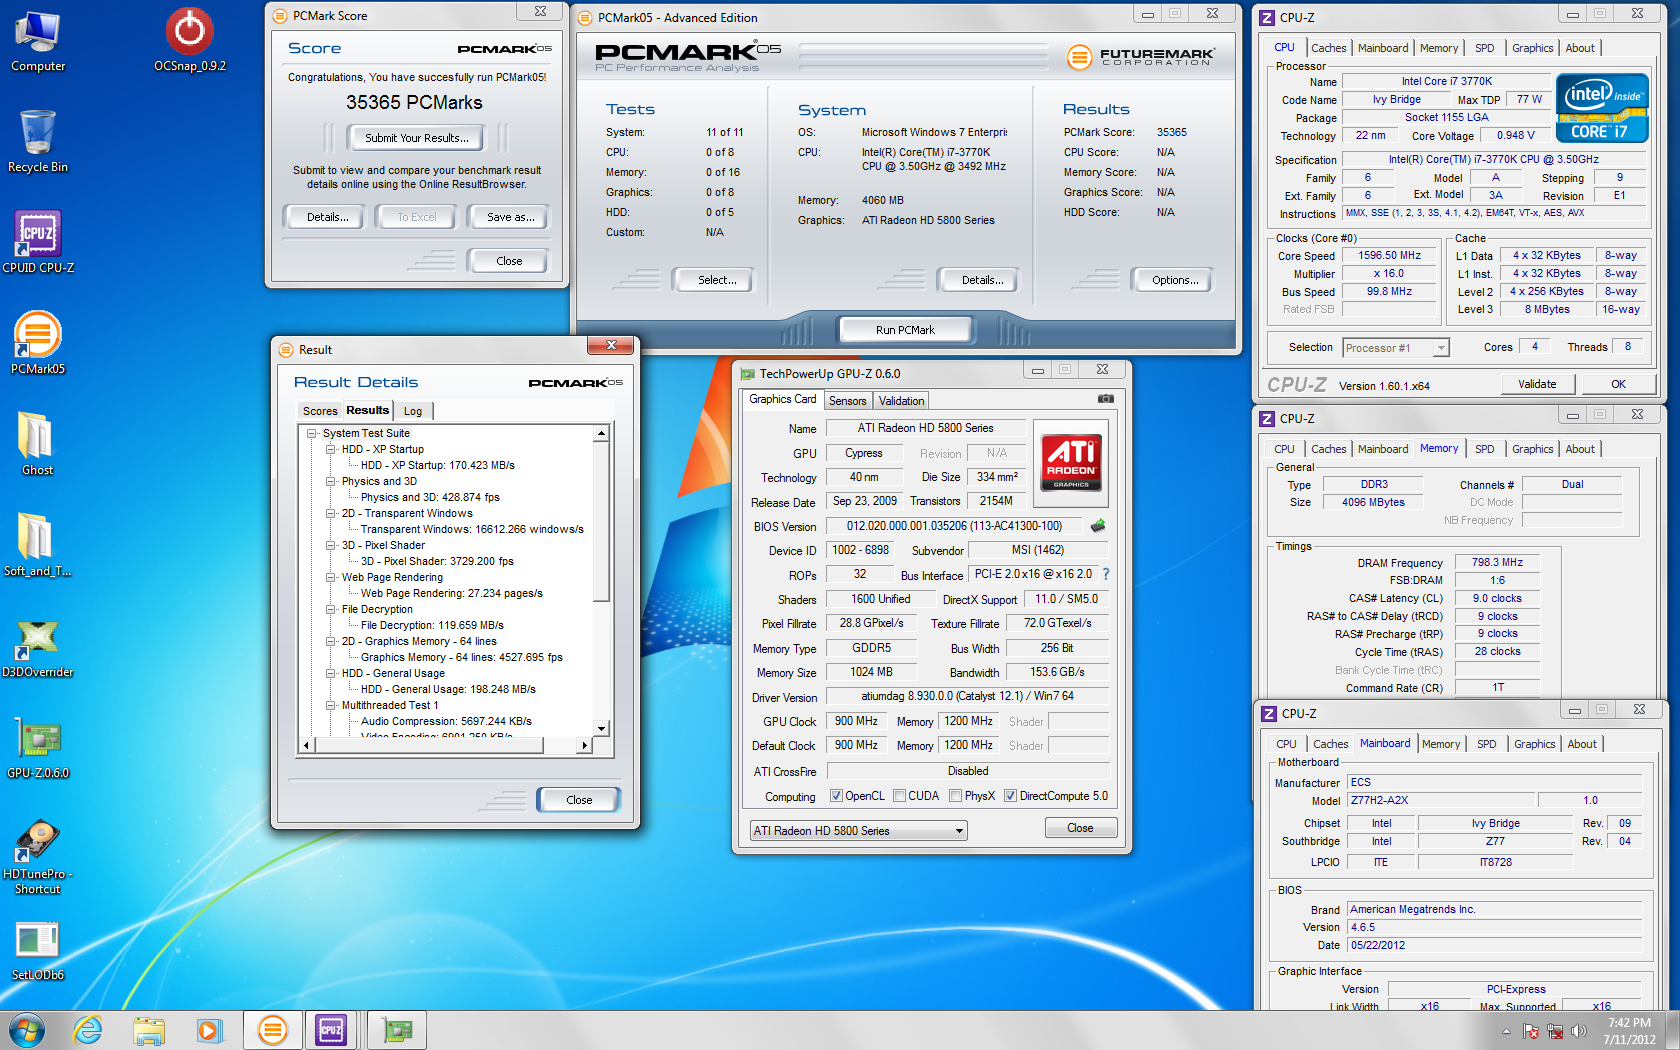
Task: Open the ATI Radeon HD 5800 Series dropdown
Action: (859, 830)
